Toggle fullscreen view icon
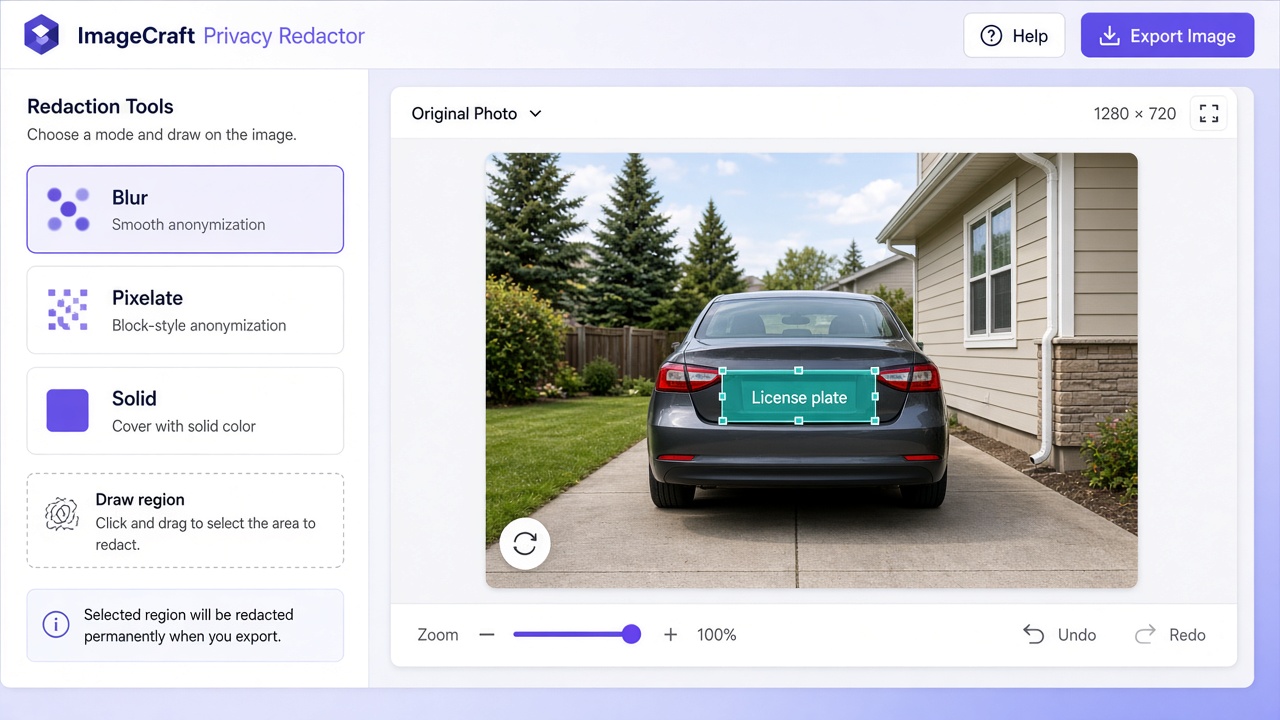The width and height of the screenshot is (1280, 720). coord(1208,114)
